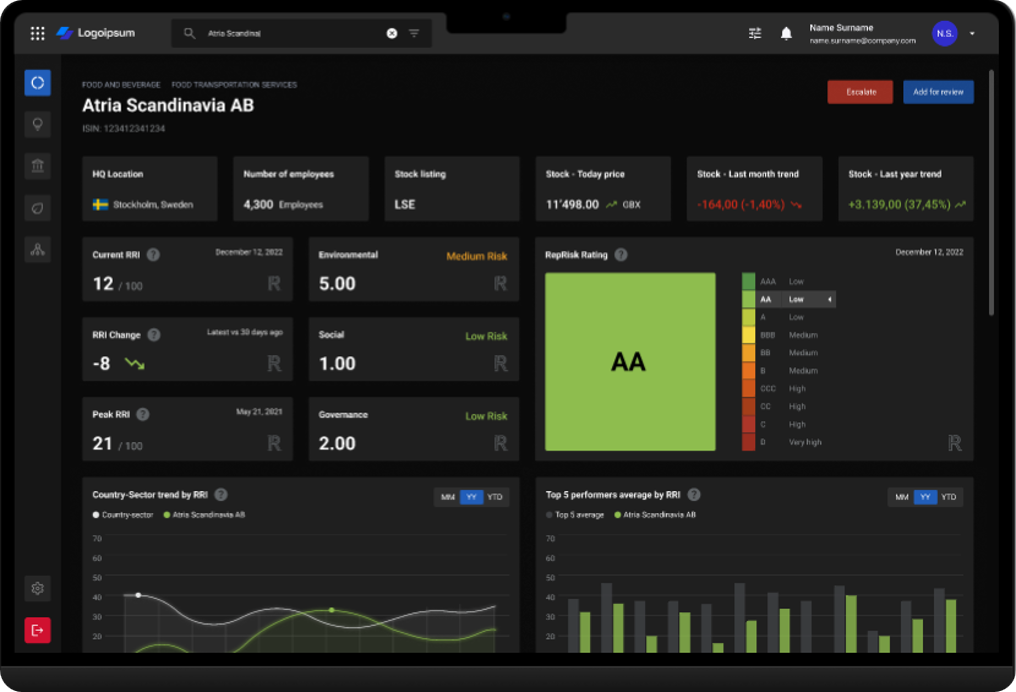Click the Add for review button
Viewport: 1016px width, 692px height.
pos(938,92)
